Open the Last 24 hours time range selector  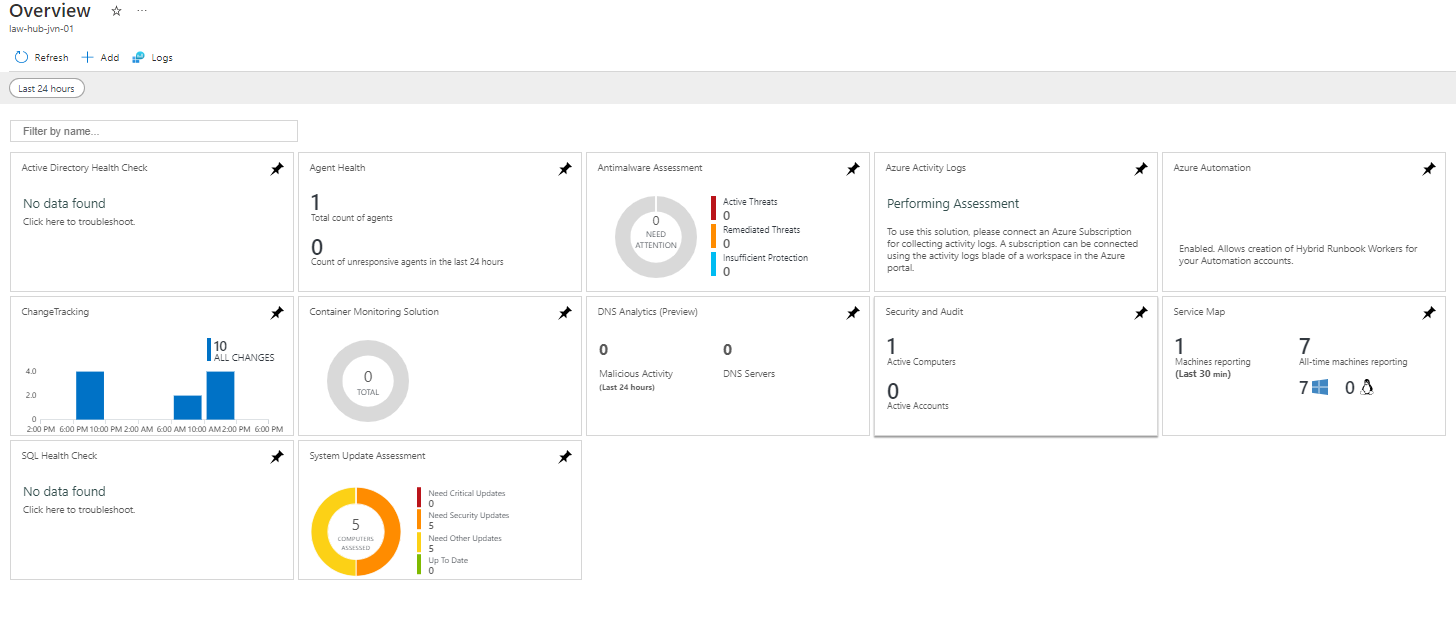pyautogui.click(x=46, y=88)
